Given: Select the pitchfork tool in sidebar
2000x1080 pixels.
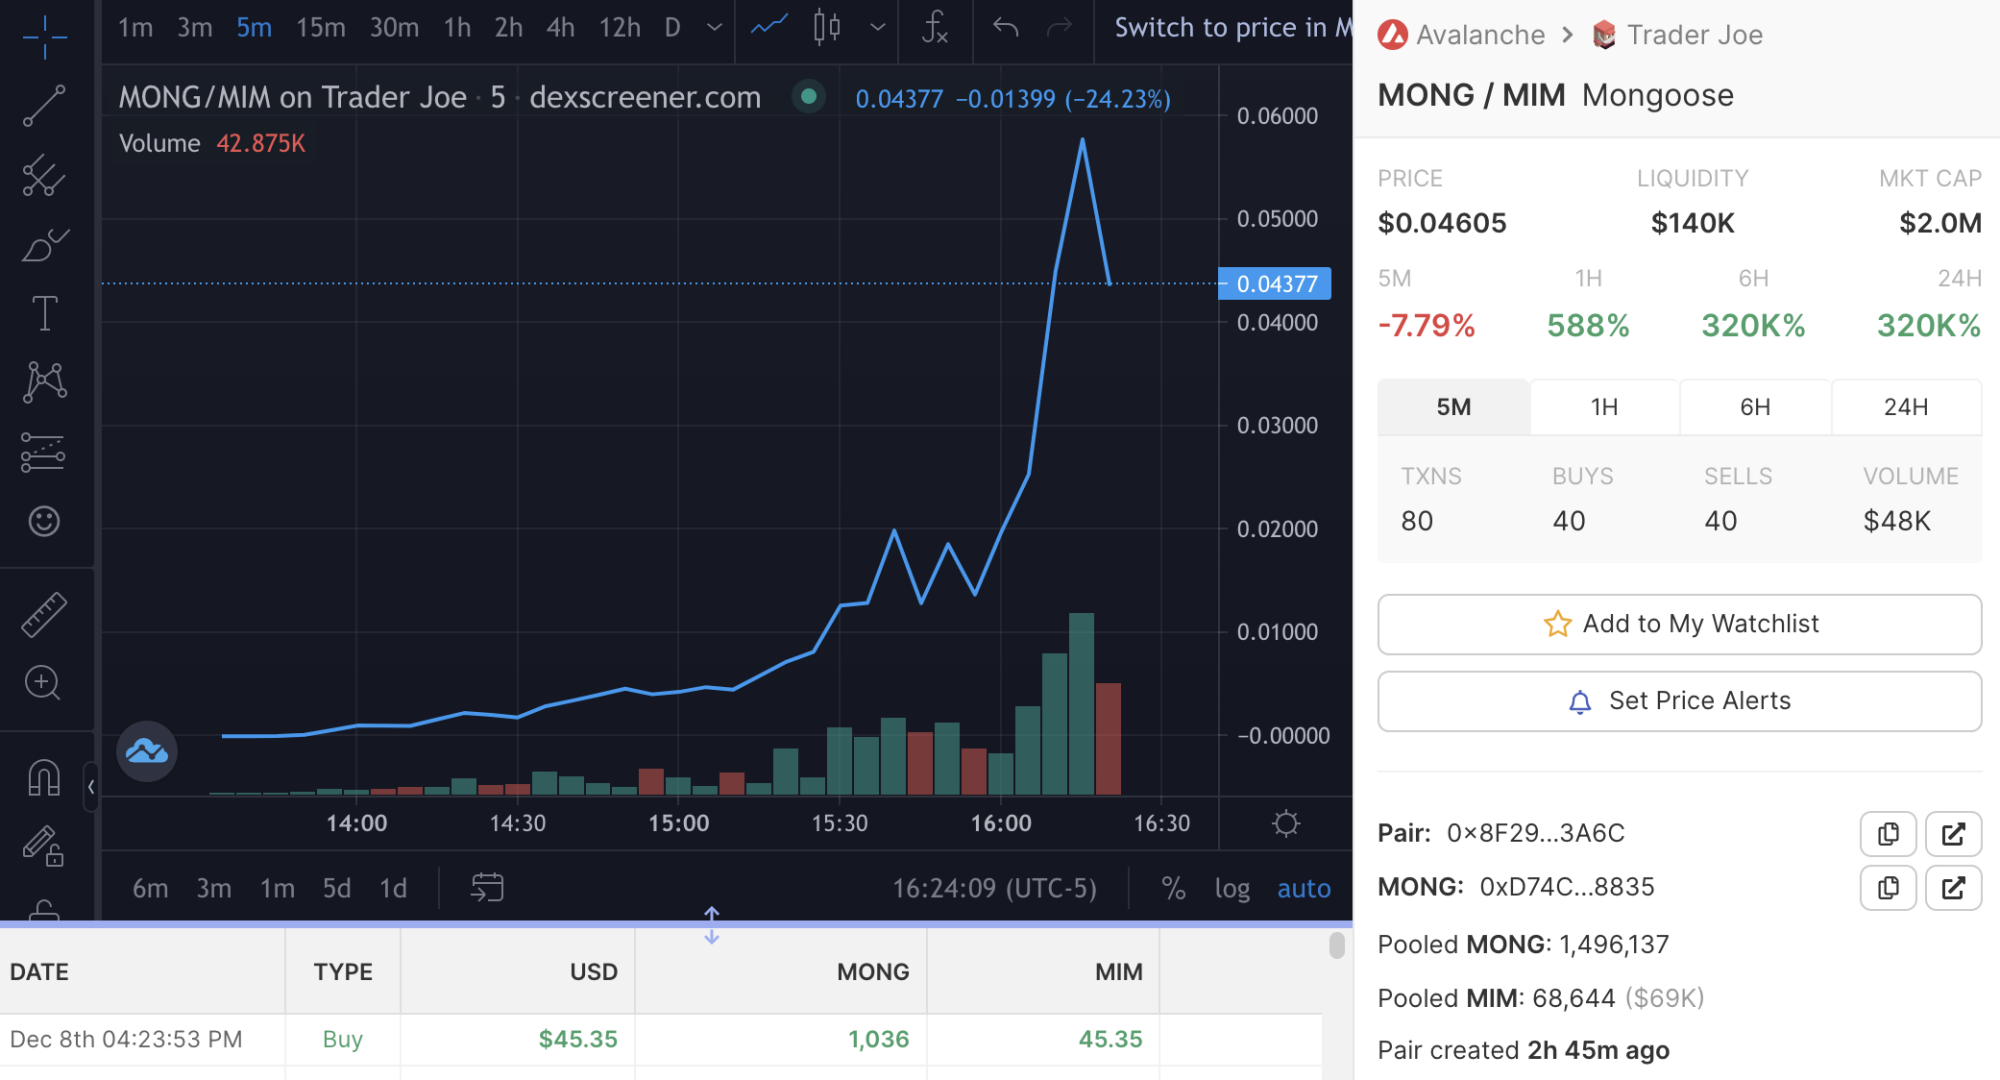Looking at the screenshot, I should (44, 175).
